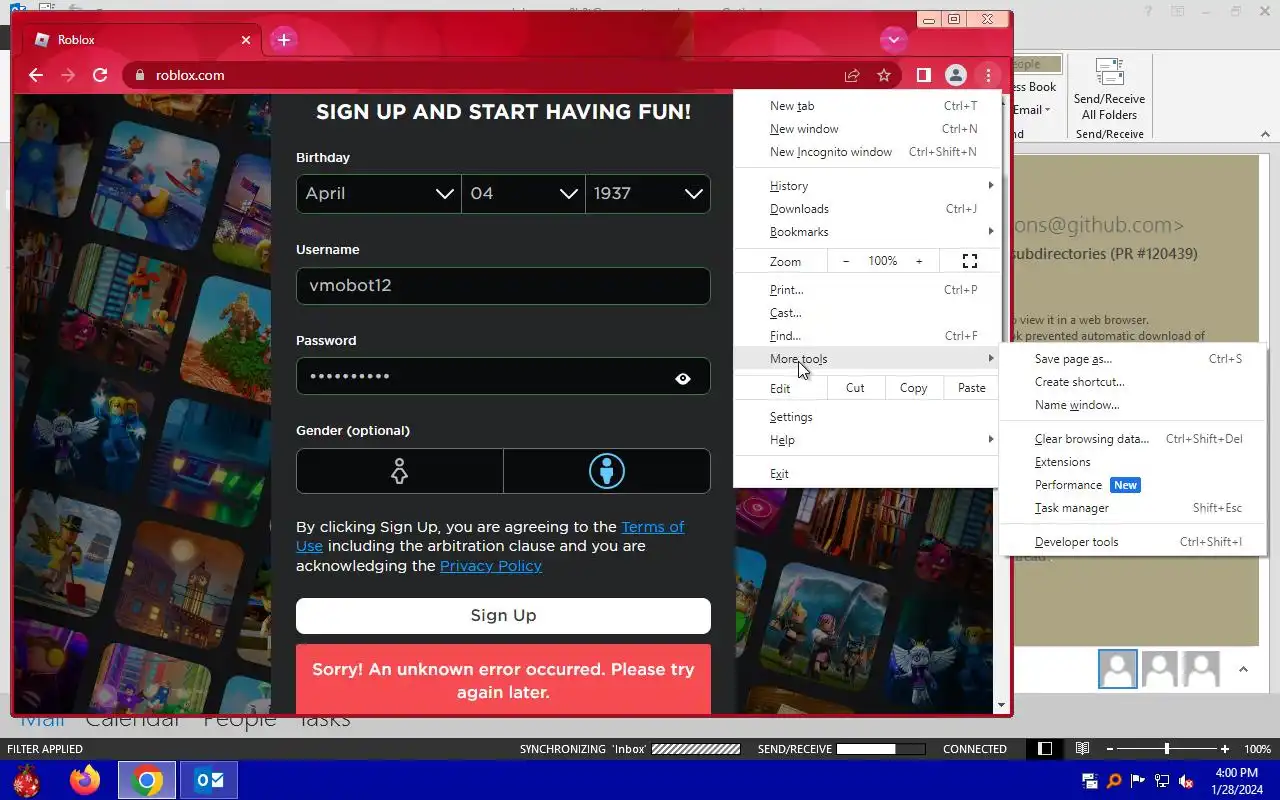Toggle fullscreen icon in the Zoom row
The height and width of the screenshot is (800, 1280).
(x=969, y=261)
